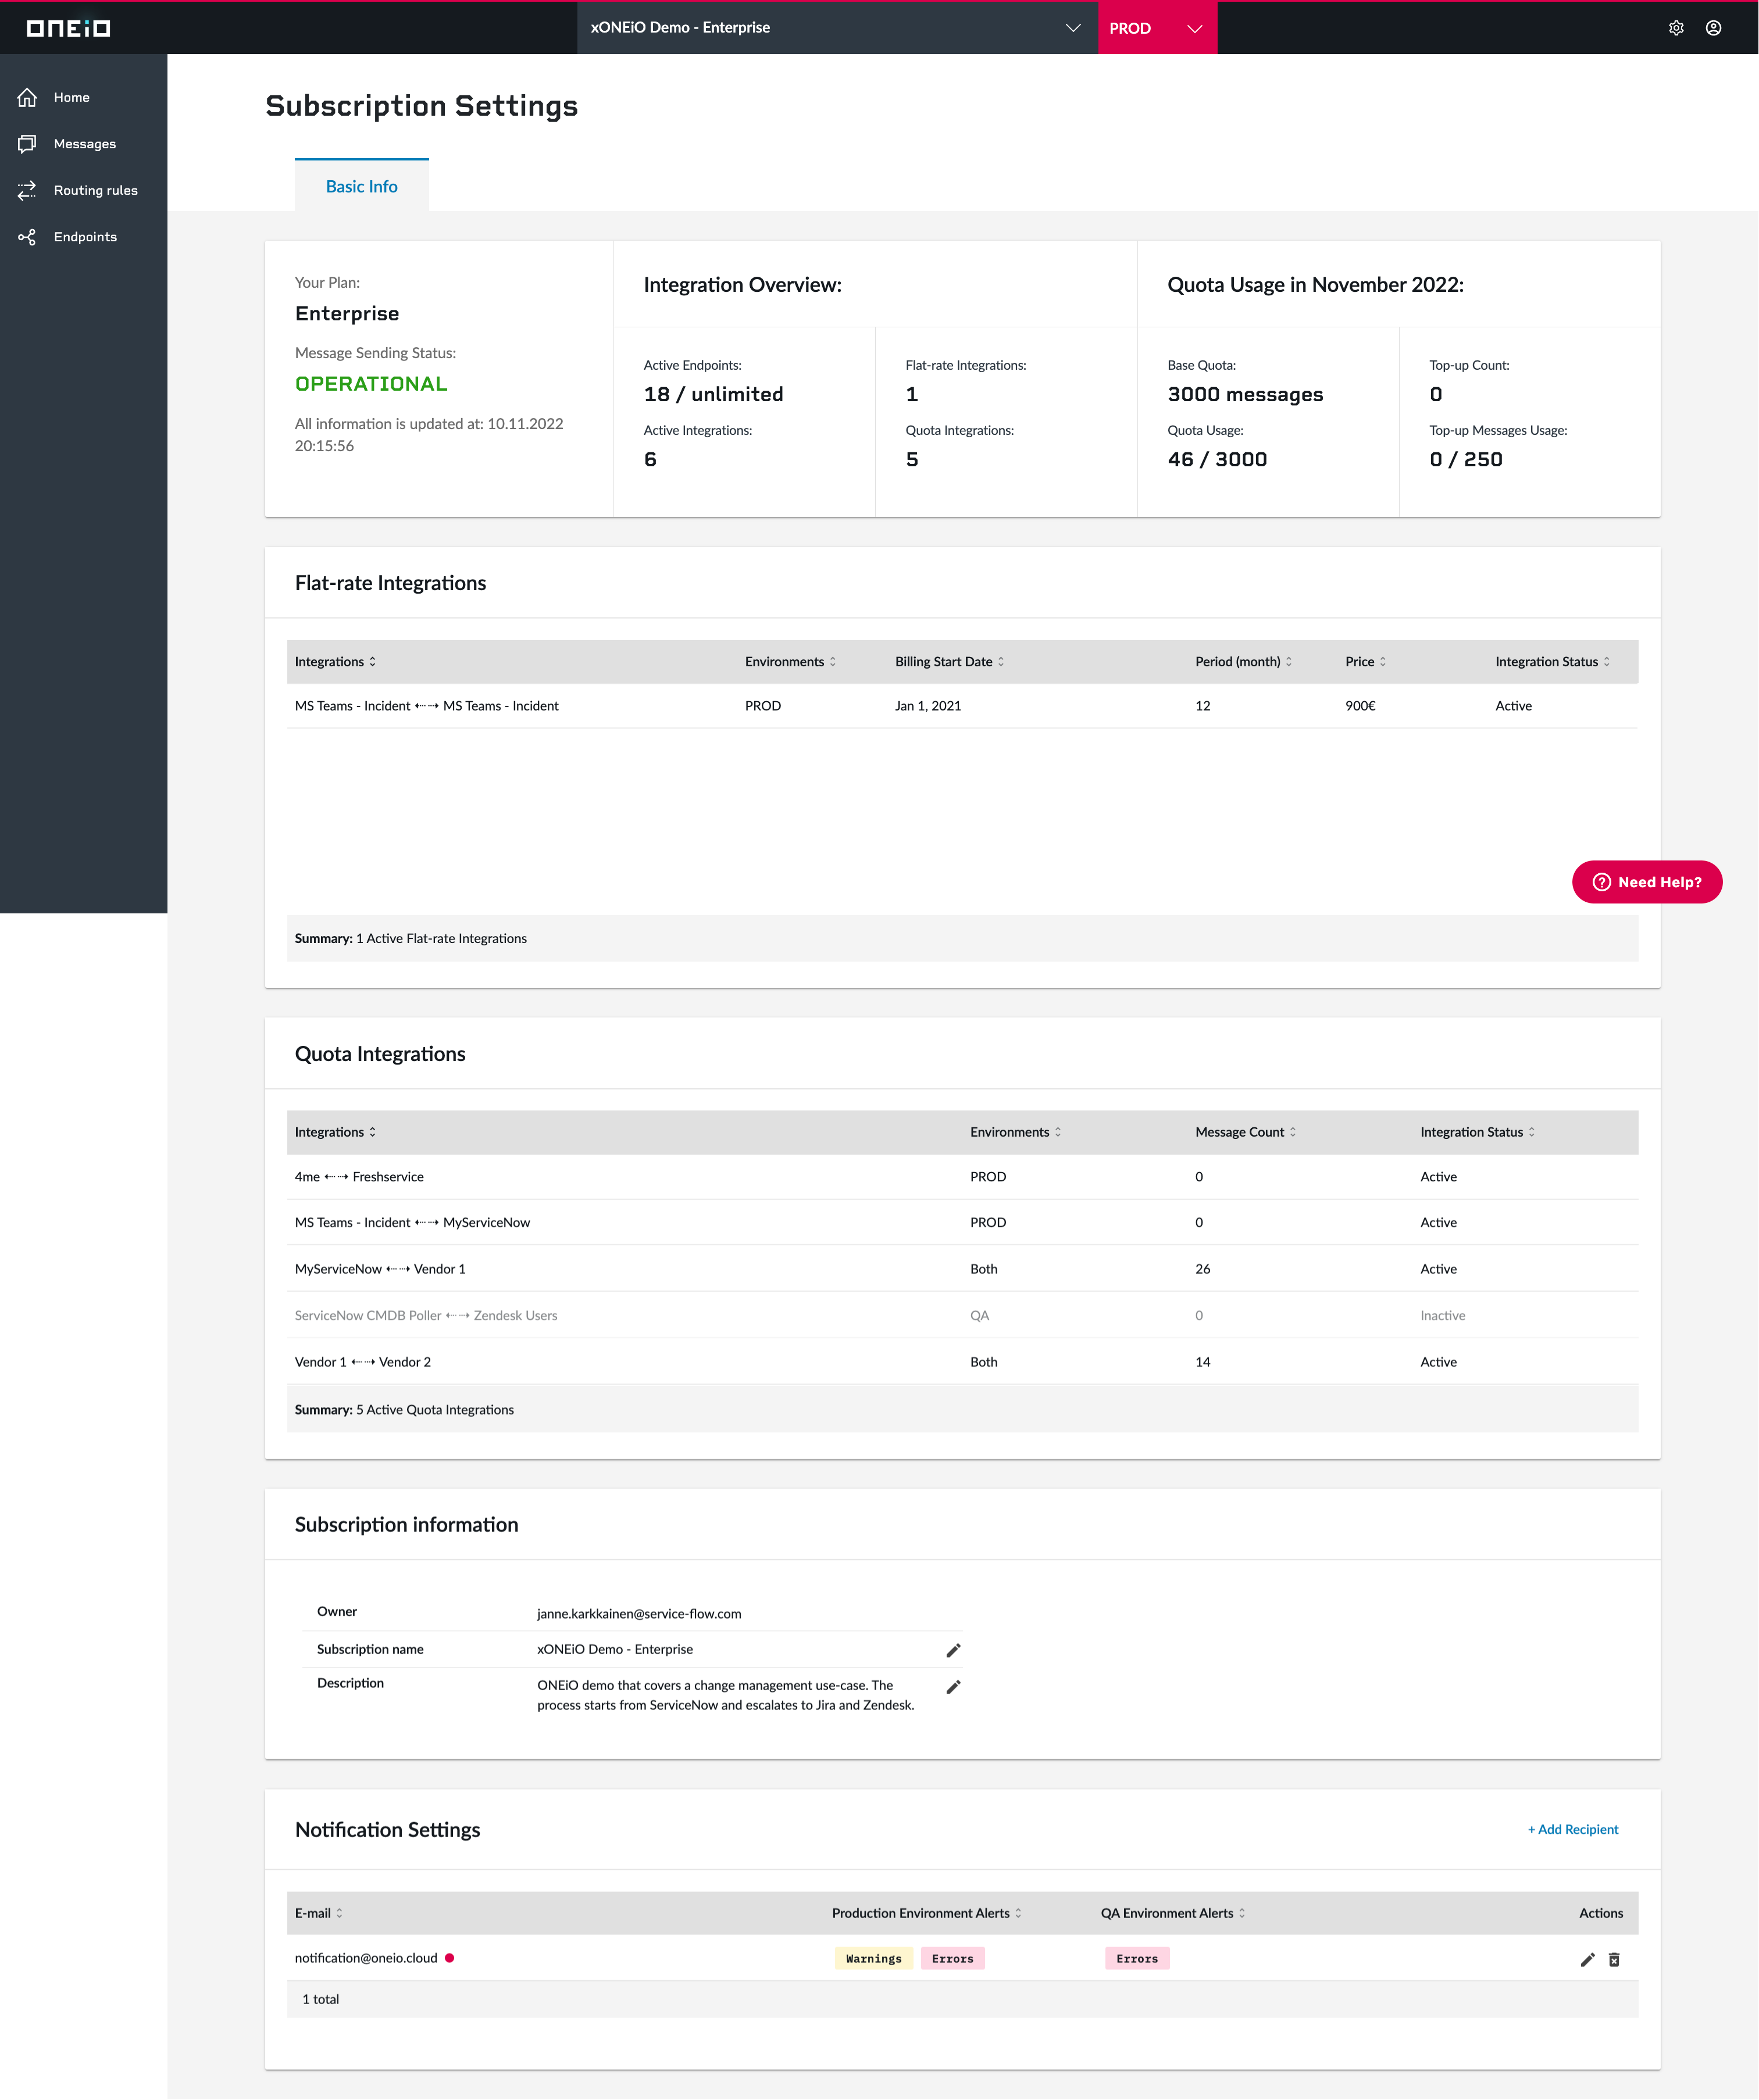Click the Home house icon

(x=27, y=97)
